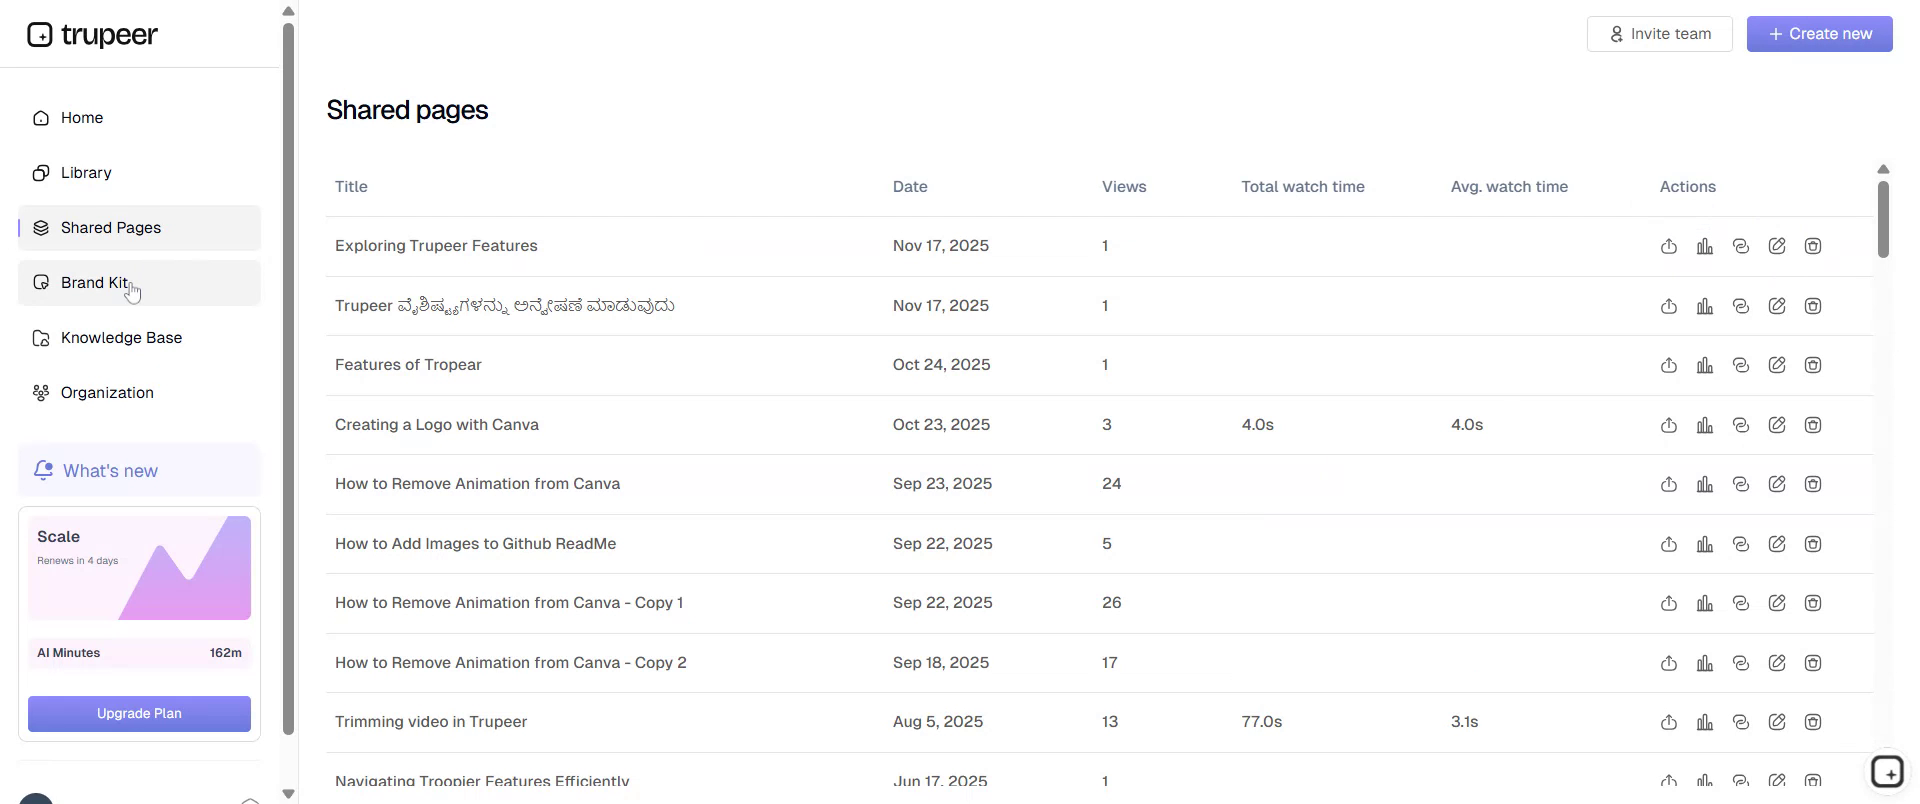Navigate to Knowledge Base

tap(139, 338)
